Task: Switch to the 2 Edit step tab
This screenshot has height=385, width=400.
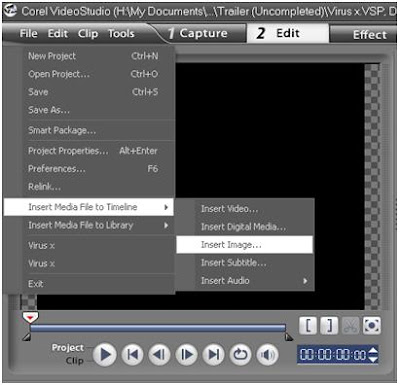Action: [288, 33]
